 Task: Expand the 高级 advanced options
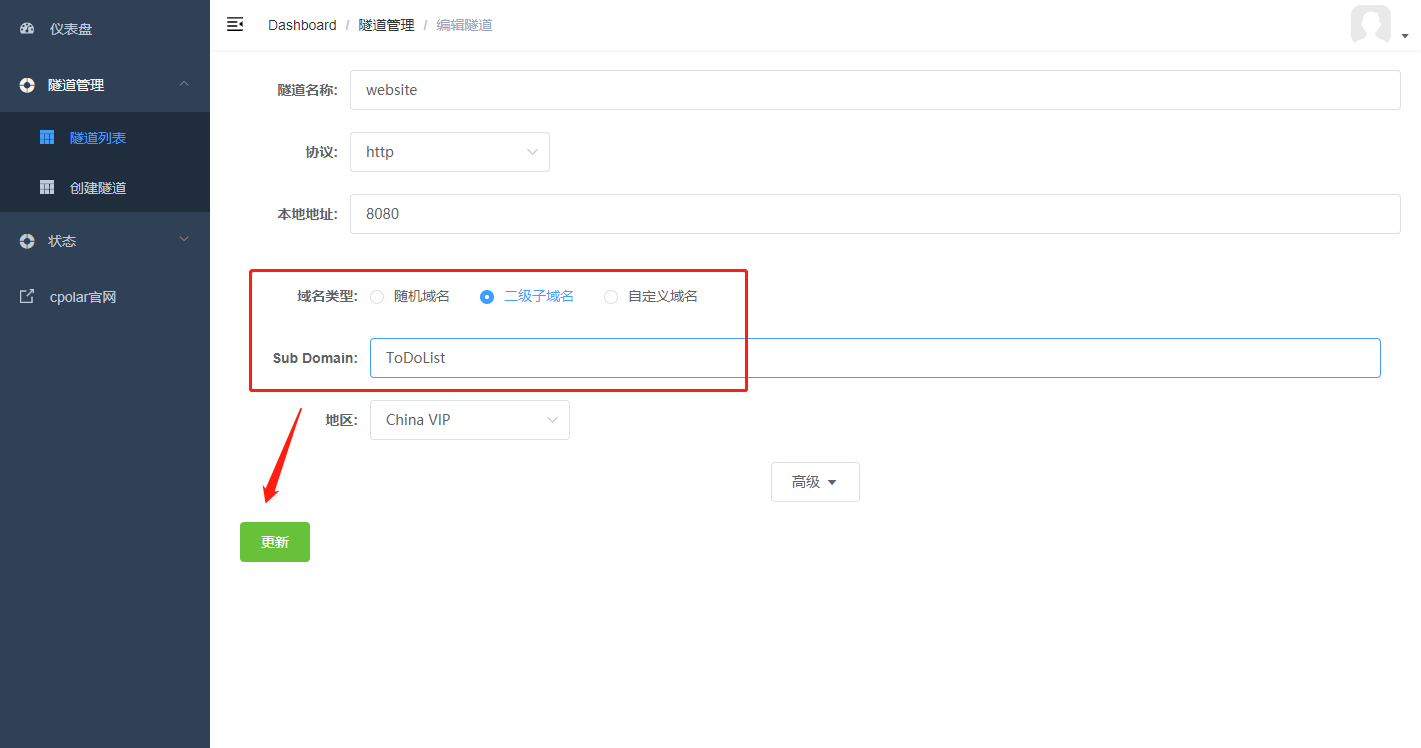[815, 481]
